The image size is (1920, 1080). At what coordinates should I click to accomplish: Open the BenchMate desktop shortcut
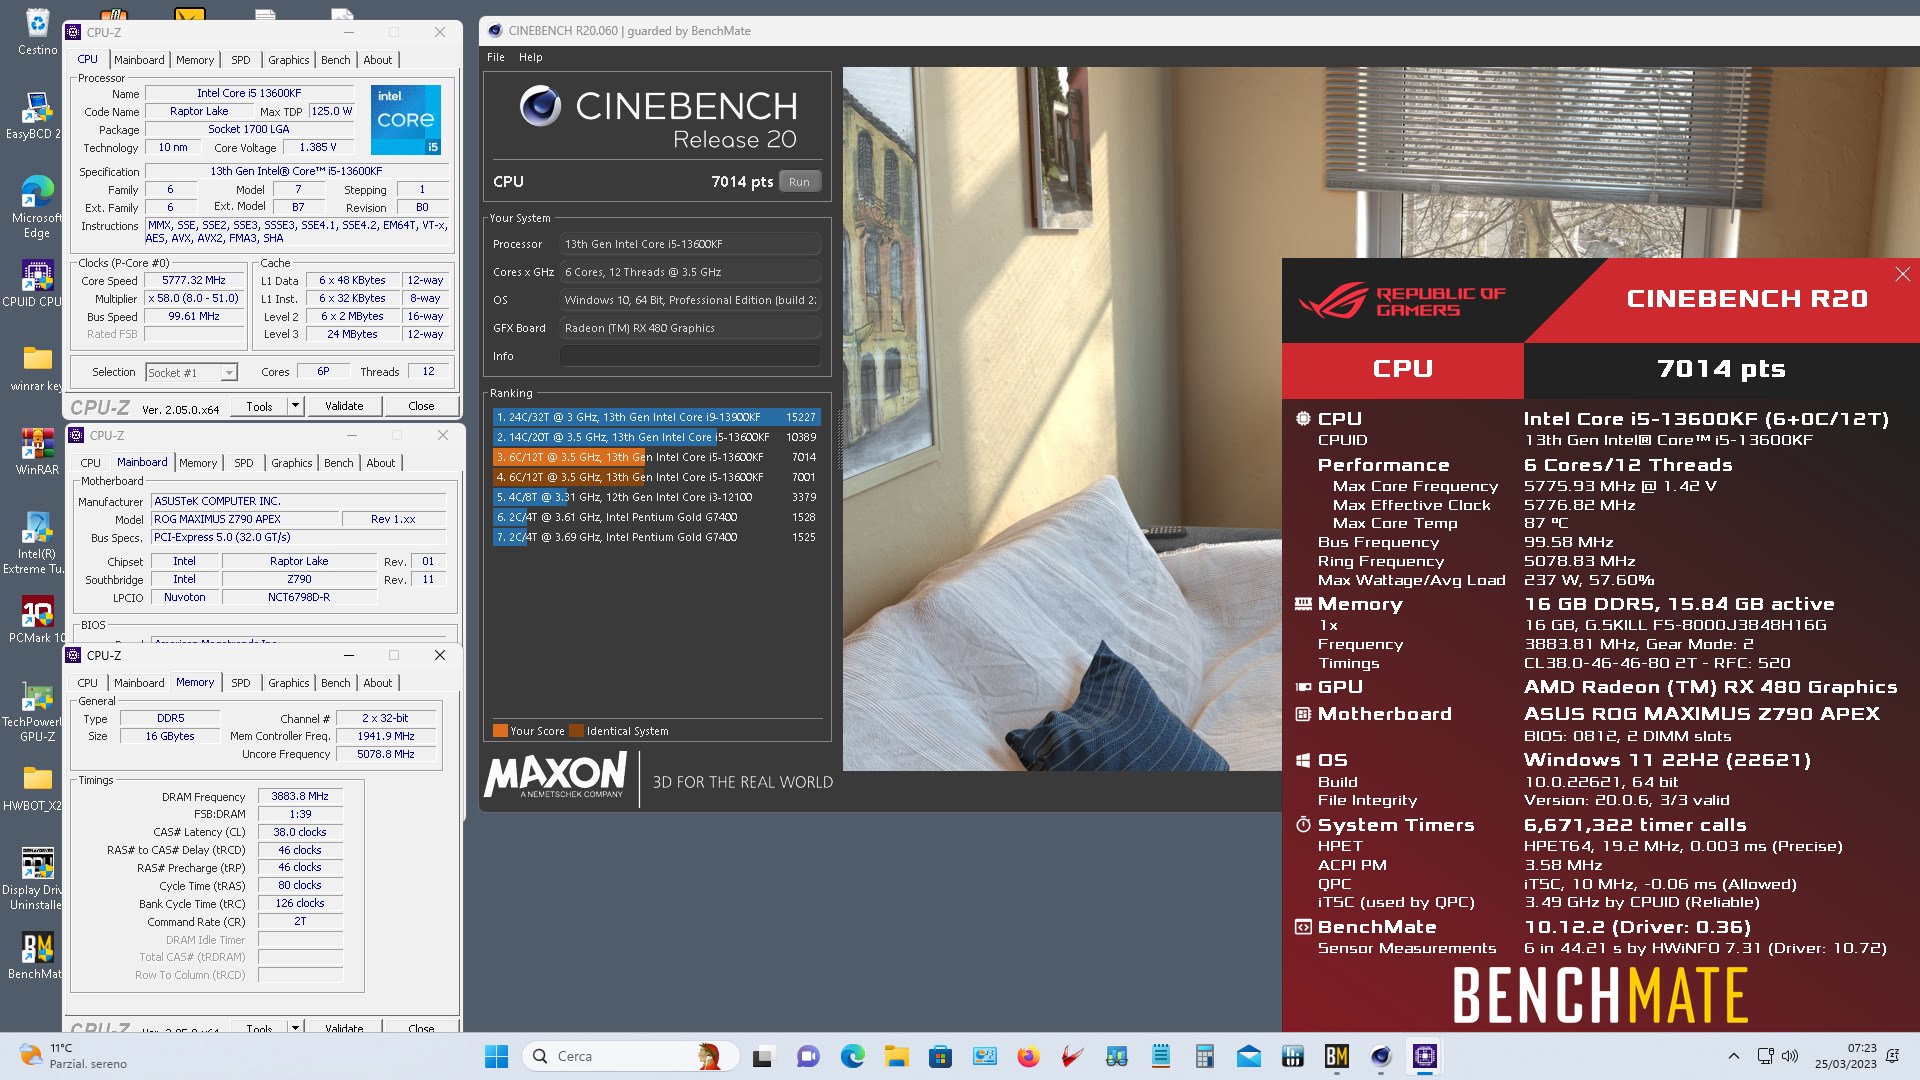coord(36,956)
